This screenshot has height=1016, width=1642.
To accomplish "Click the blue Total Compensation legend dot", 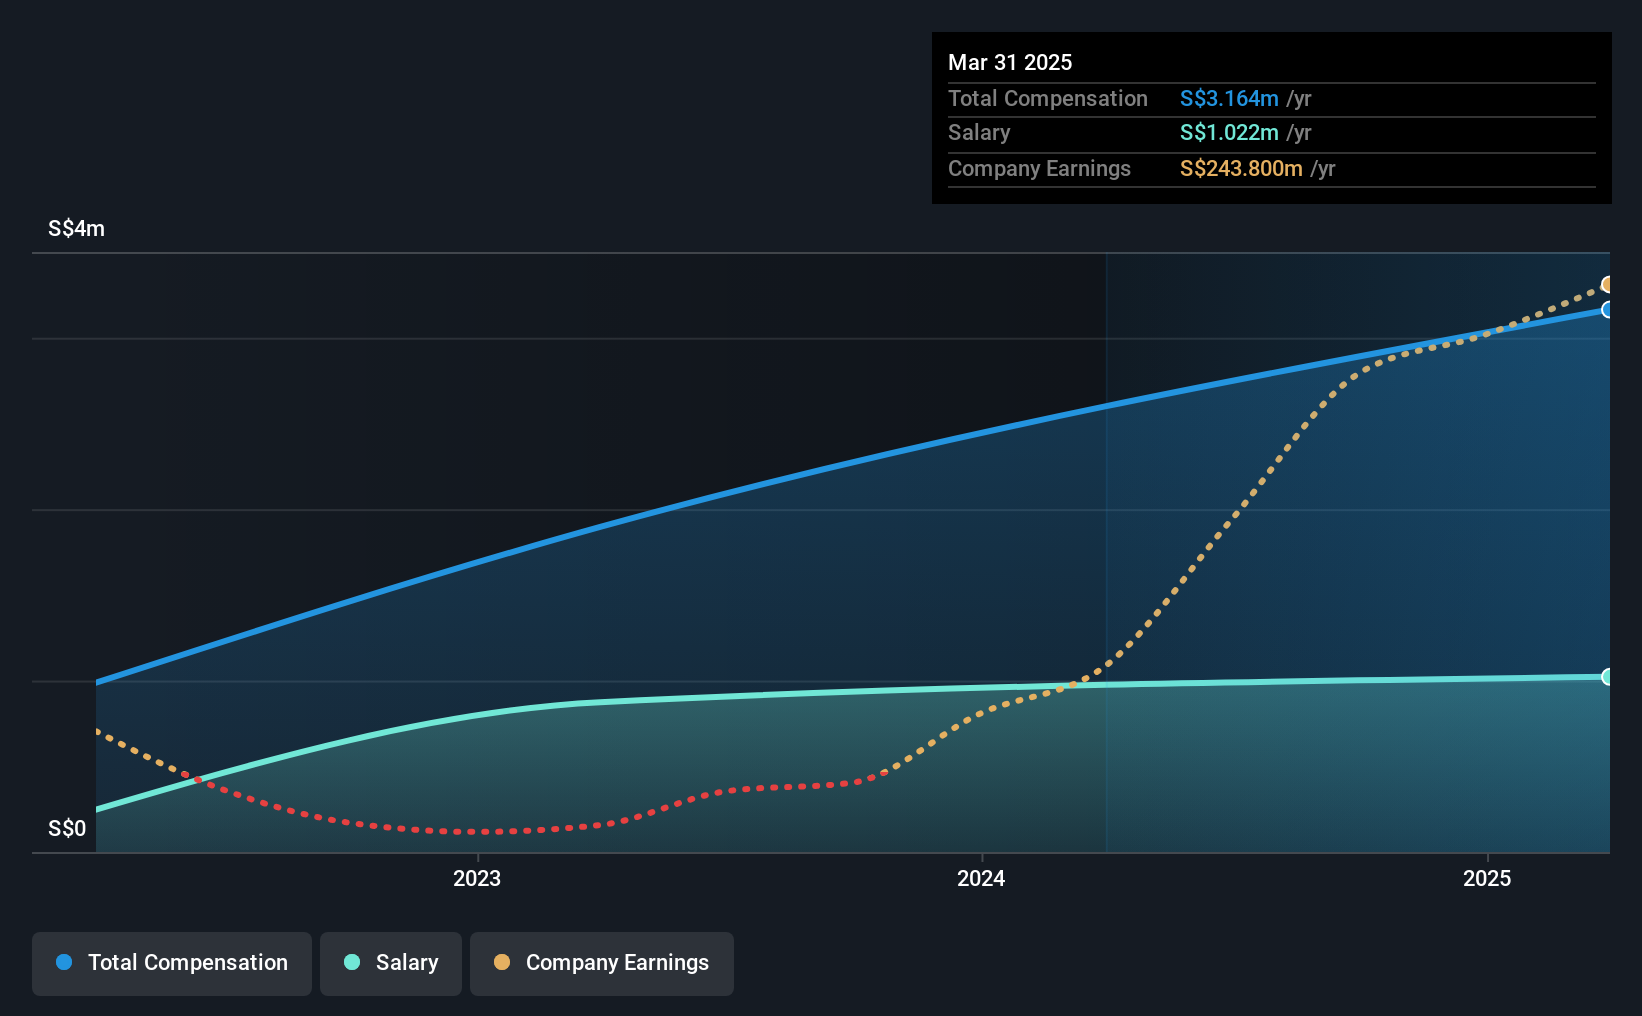I will [64, 962].
